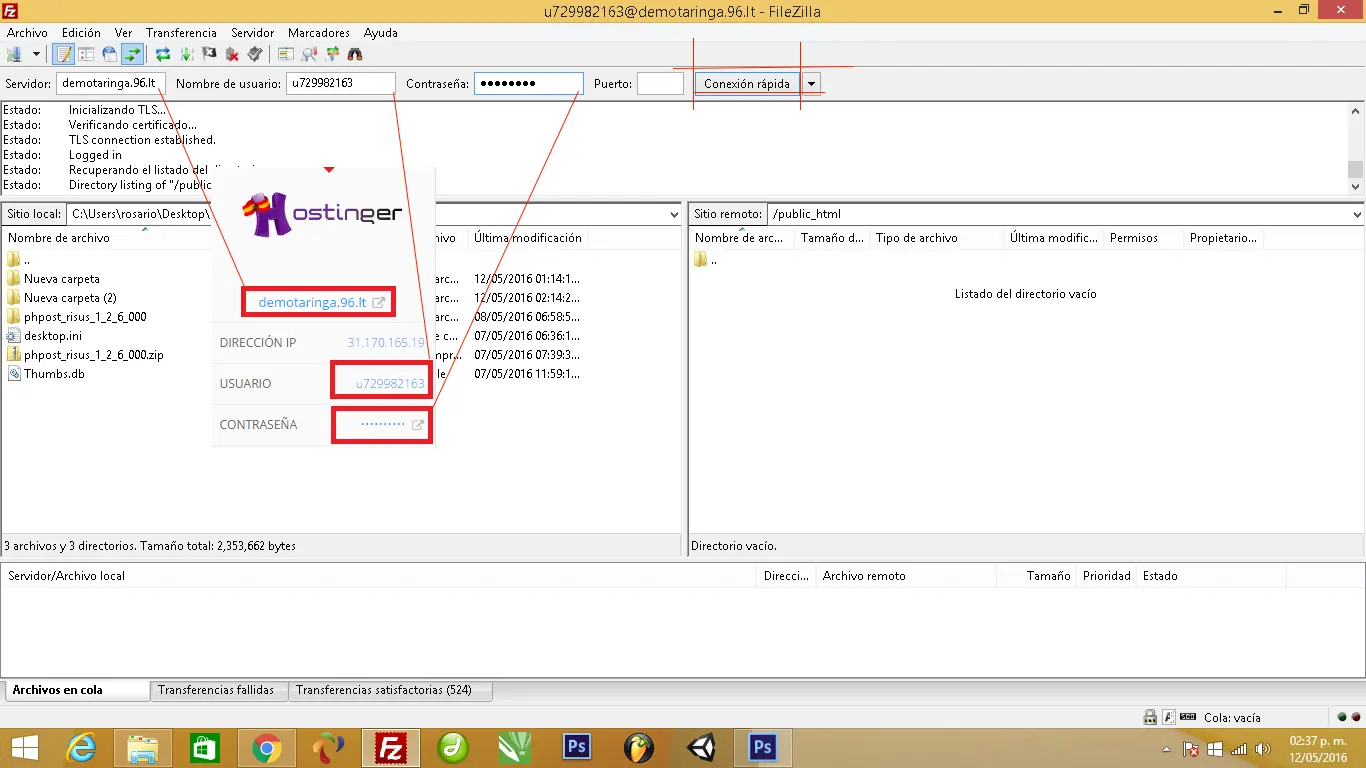Click the message log scrollbar down arrow
This screenshot has height=768, width=1366.
[x=1356, y=186]
